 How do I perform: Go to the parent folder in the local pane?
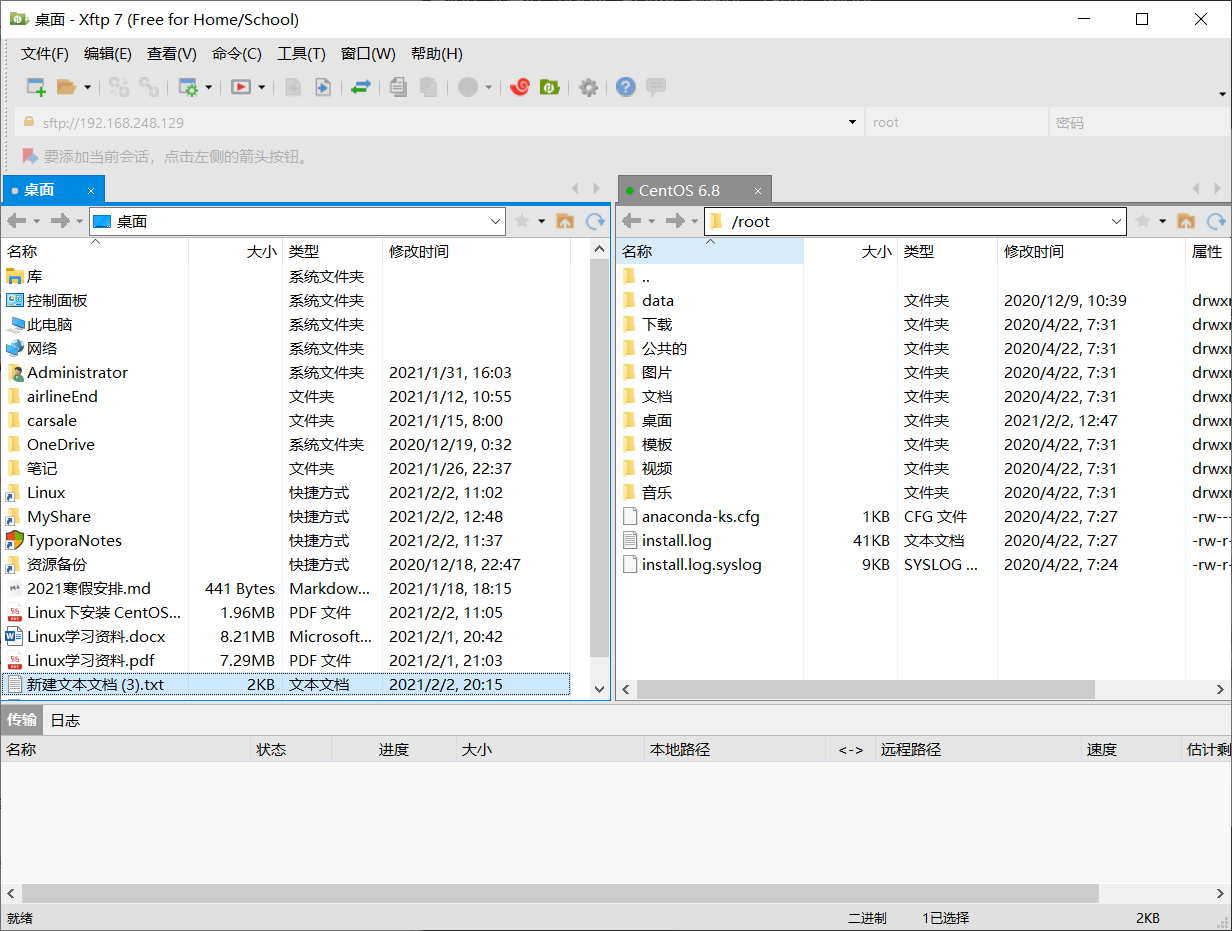[565, 221]
